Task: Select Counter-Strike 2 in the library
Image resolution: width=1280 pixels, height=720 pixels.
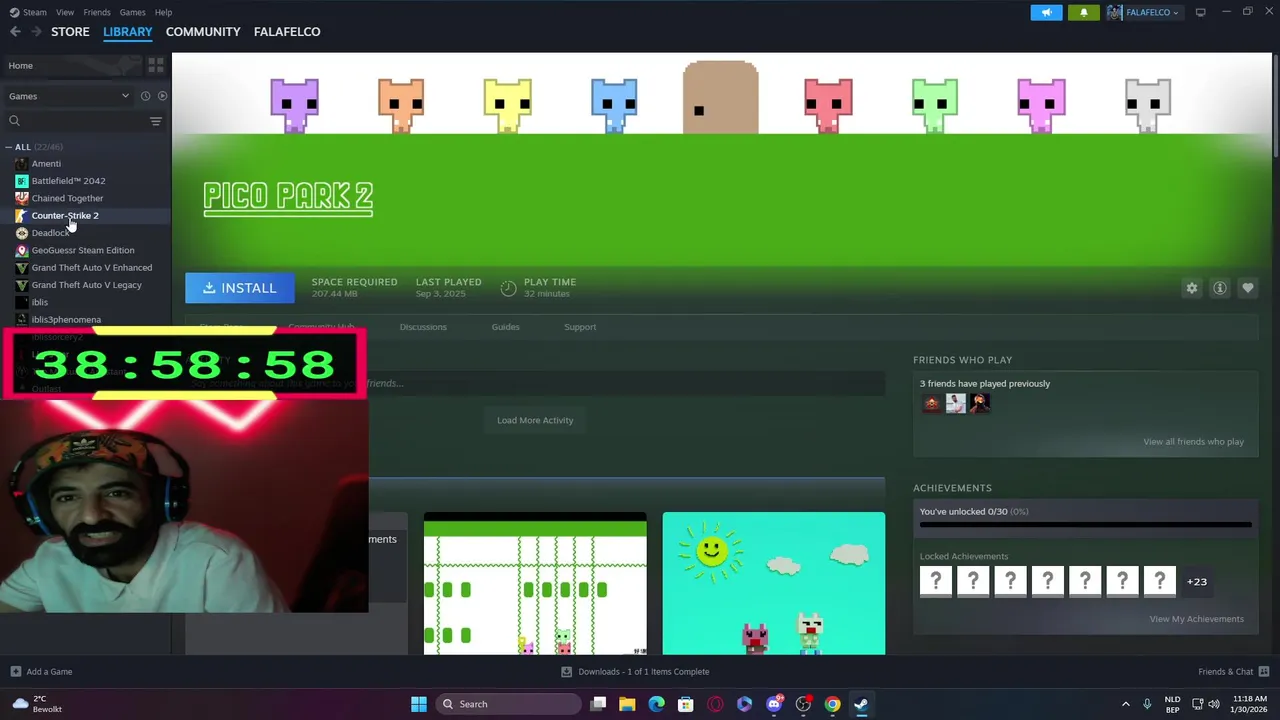Action: (65, 216)
